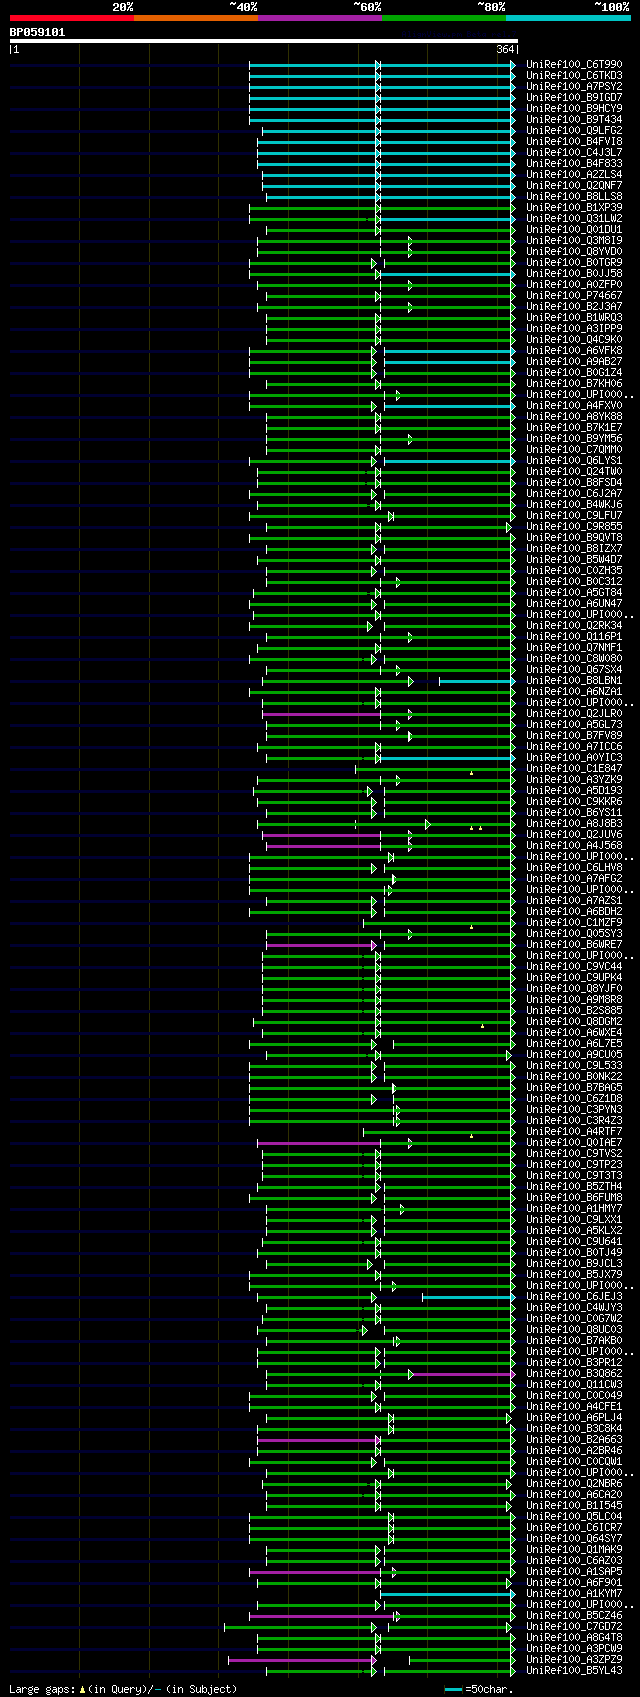The image size is (640, 1697).
Task: Select hit label UniRef100_B9YM56
Action: [574, 438]
